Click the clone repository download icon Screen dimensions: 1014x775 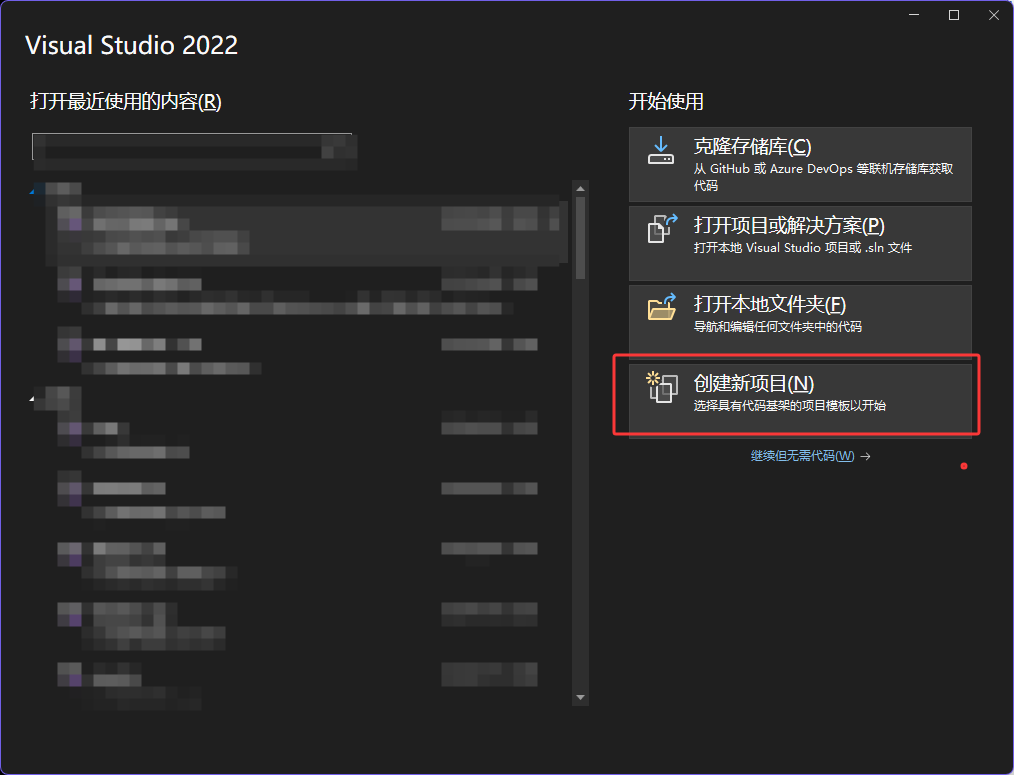click(661, 150)
